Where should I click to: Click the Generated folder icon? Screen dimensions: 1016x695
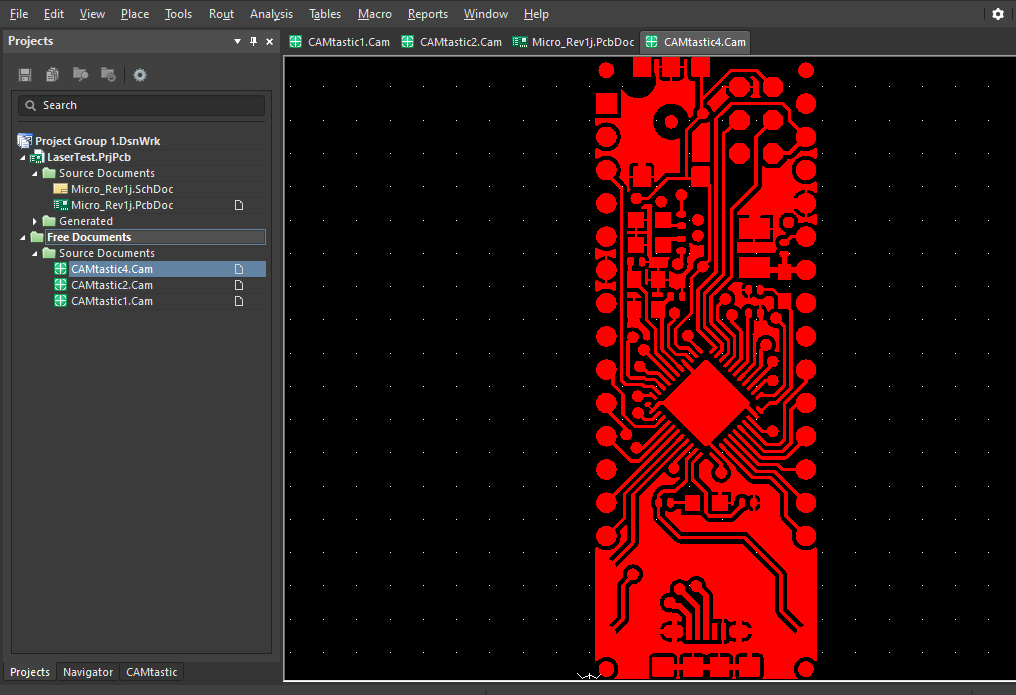pyautogui.click(x=49, y=221)
